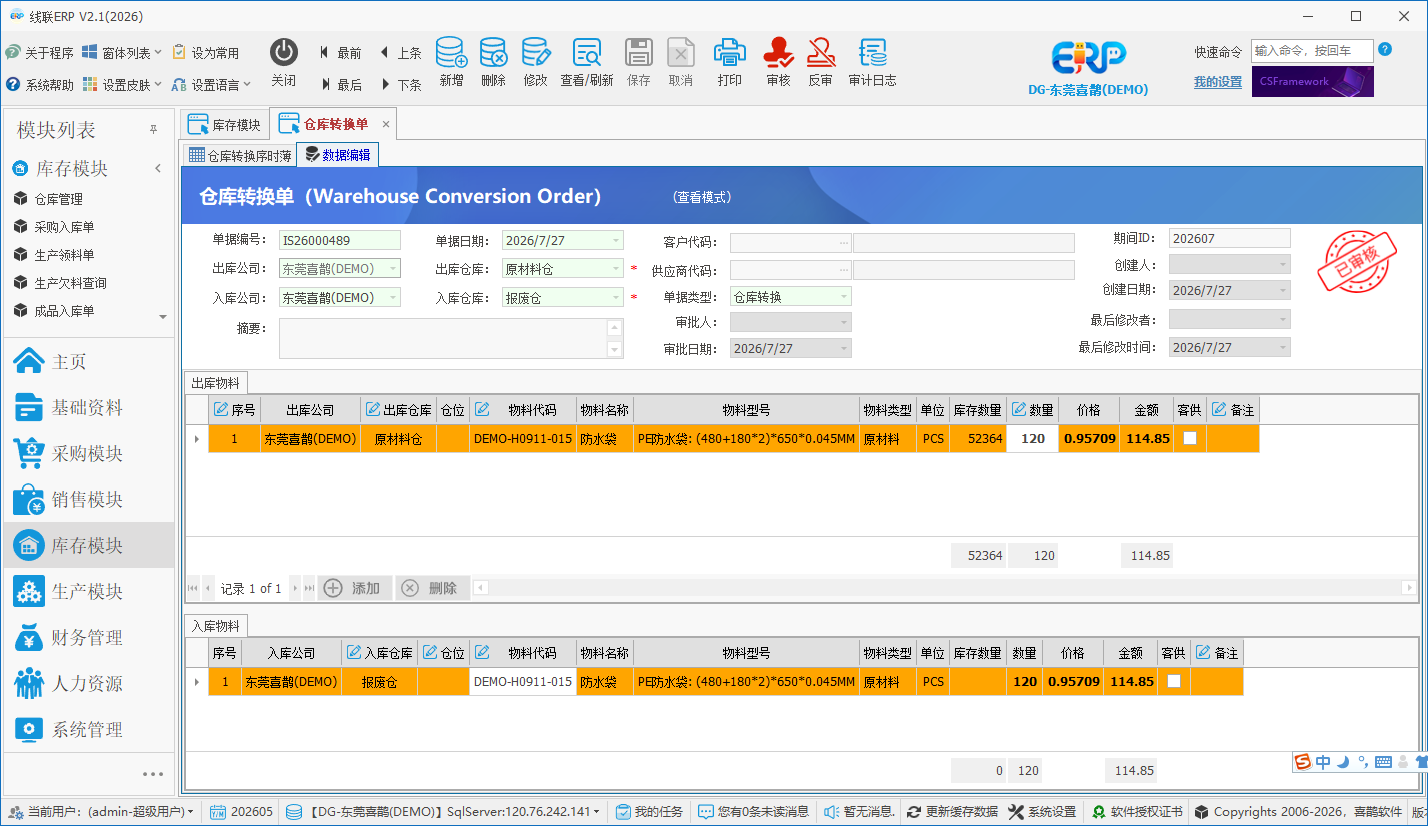Click the 快速命令 input box
1428x826 pixels.
click(1311, 51)
